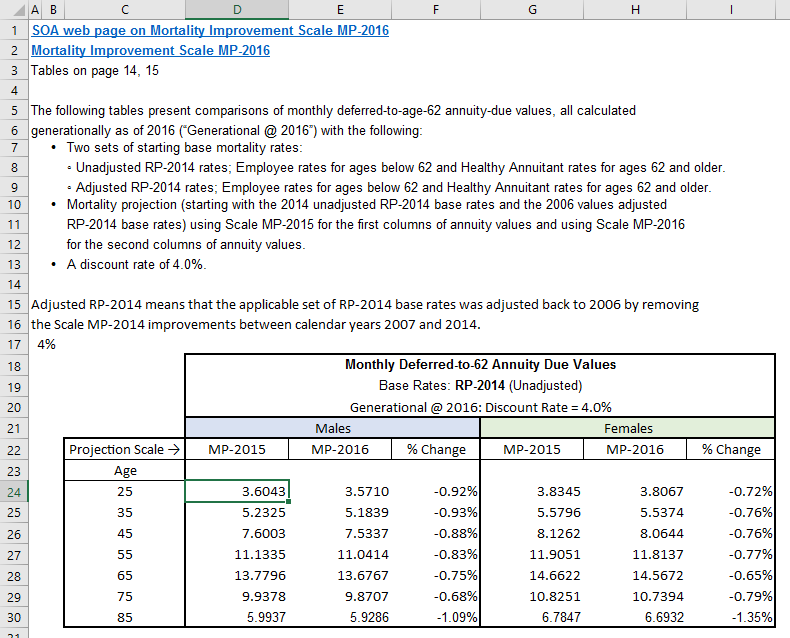This screenshot has width=790, height=638.
Task: Select the Projection Scale cell
Action: coord(124,450)
